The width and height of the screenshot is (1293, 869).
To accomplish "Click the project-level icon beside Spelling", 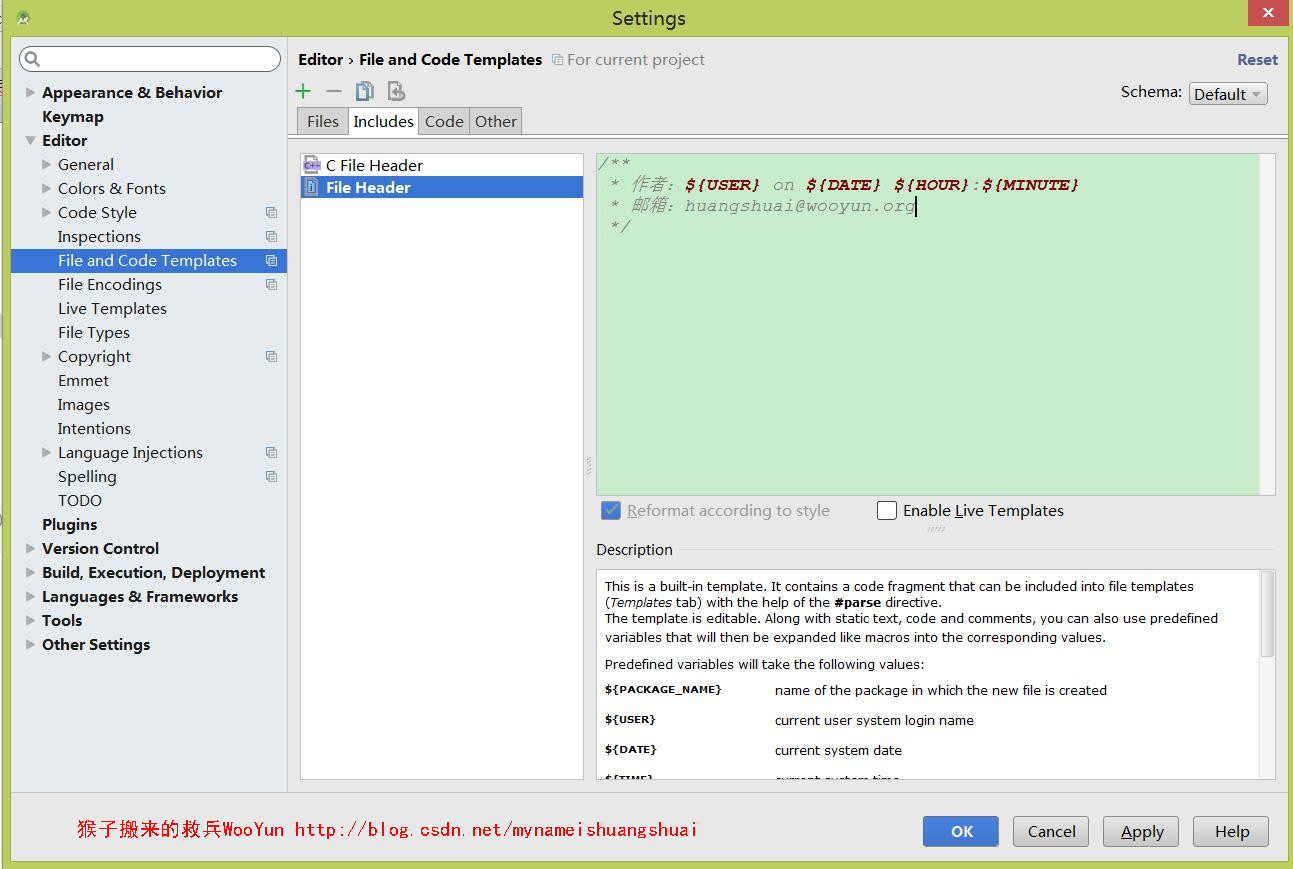I will tap(271, 477).
